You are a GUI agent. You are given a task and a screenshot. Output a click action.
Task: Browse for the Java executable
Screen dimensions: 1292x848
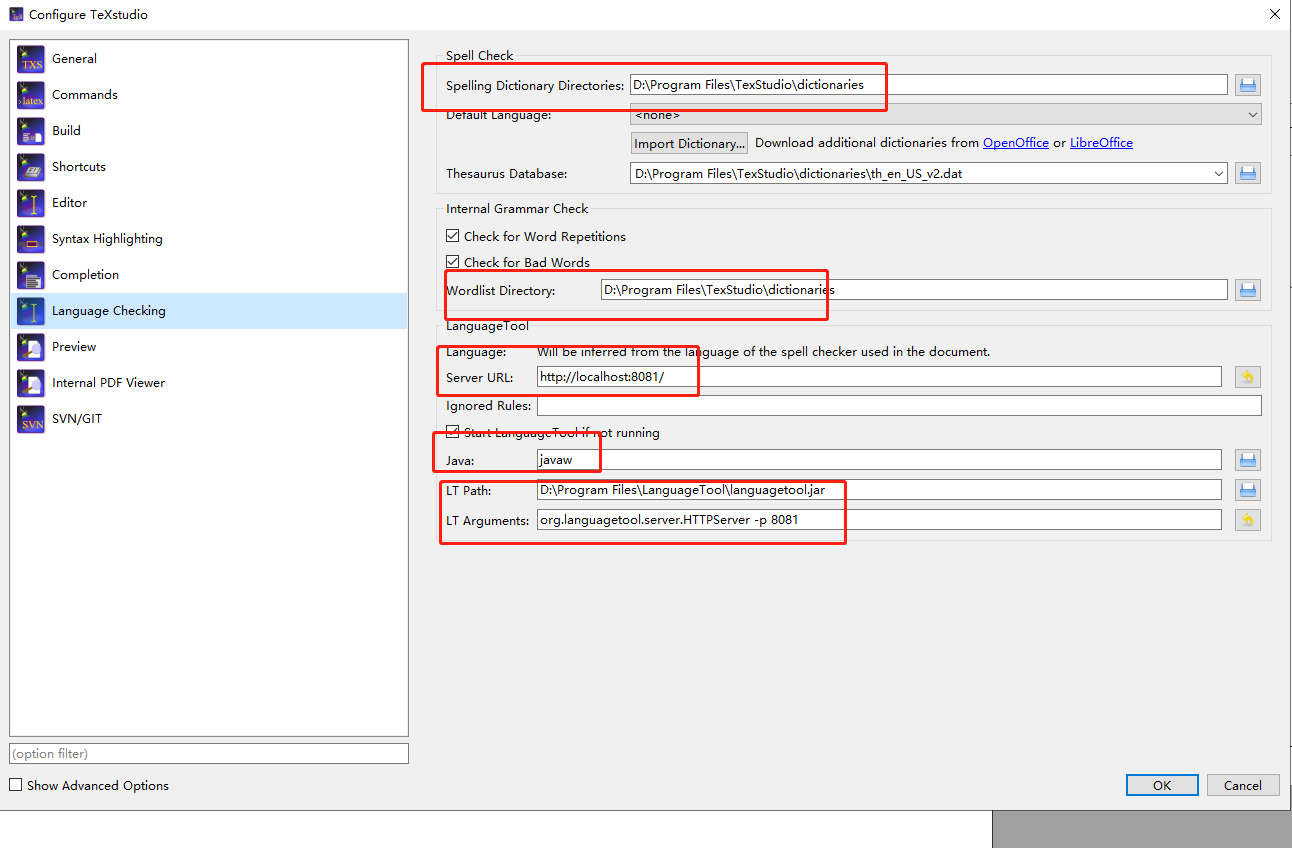(x=1248, y=460)
